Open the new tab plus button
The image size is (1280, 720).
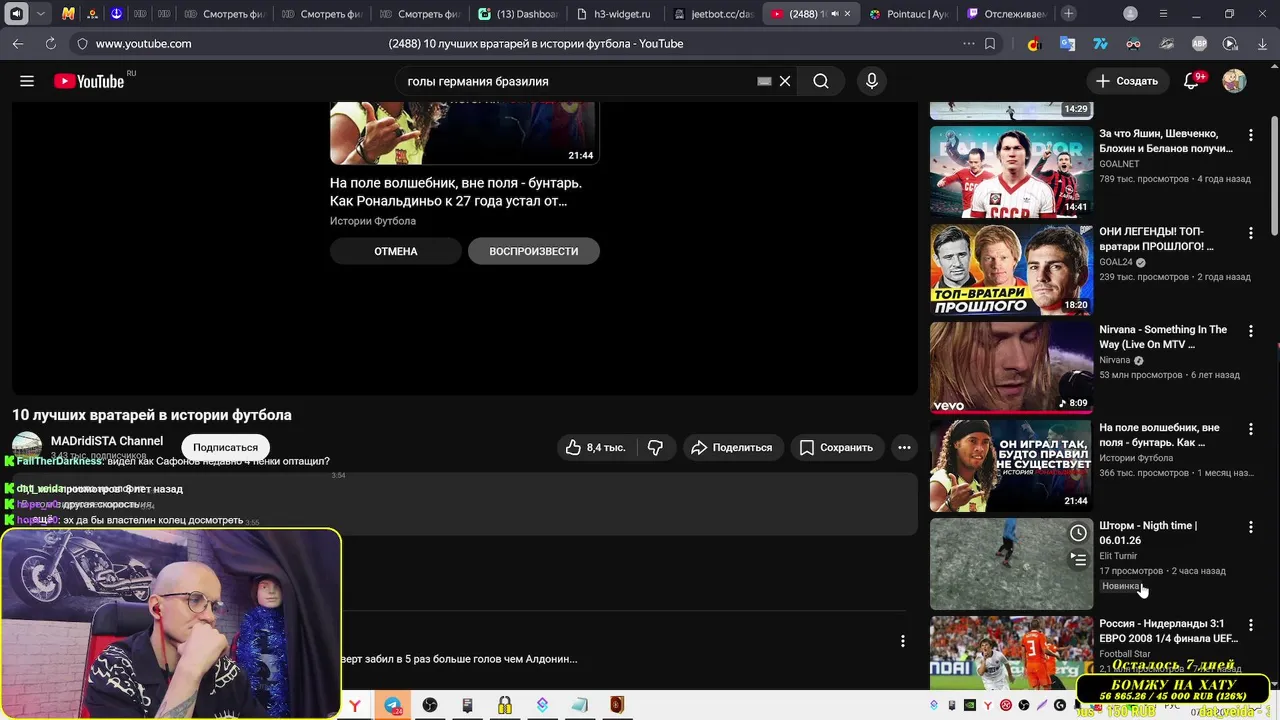[1069, 14]
